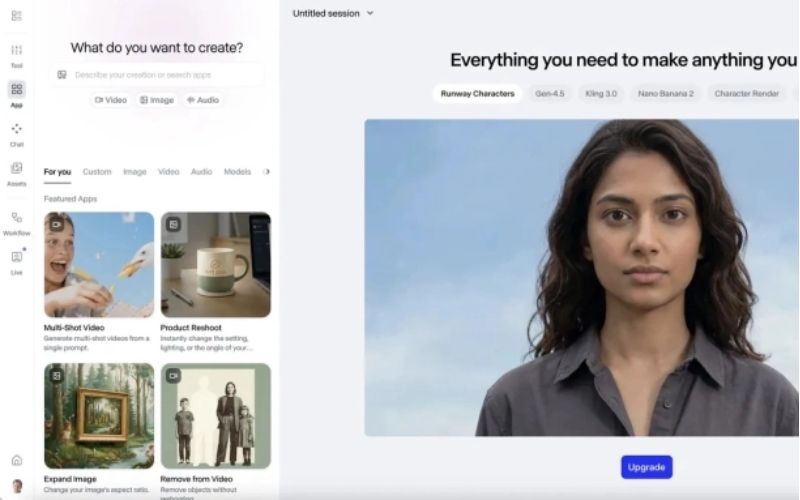Select the Audio creation chip
Image resolution: width=800 pixels, height=500 pixels.
(202, 100)
